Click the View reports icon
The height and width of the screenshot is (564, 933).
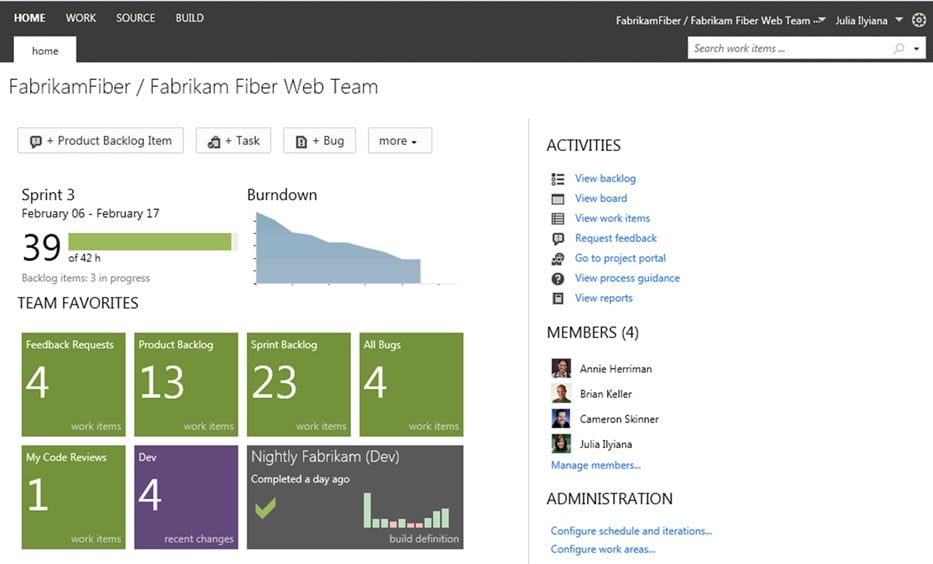point(558,299)
